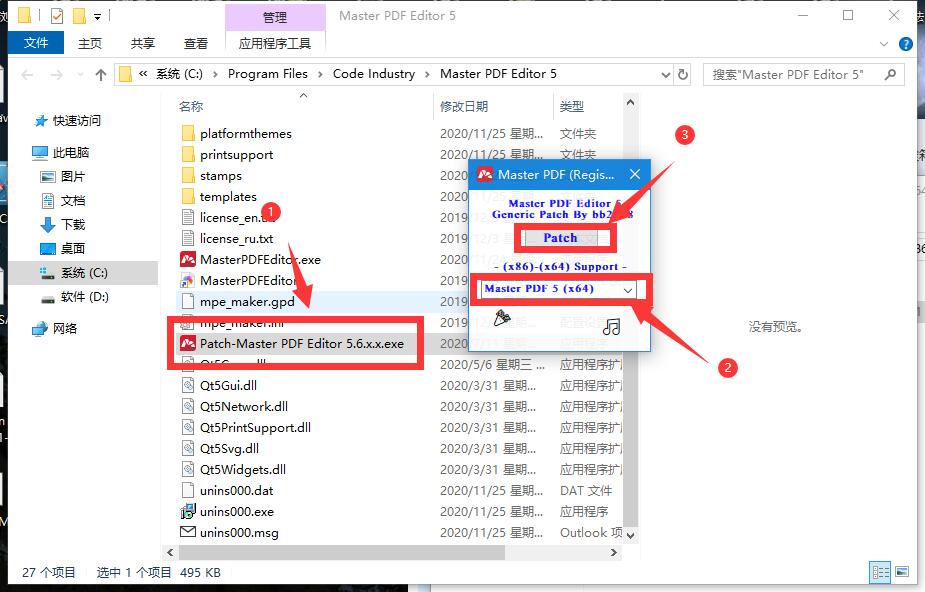Click Code Industry in address path
This screenshot has height=592, width=925.
pos(373,74)
